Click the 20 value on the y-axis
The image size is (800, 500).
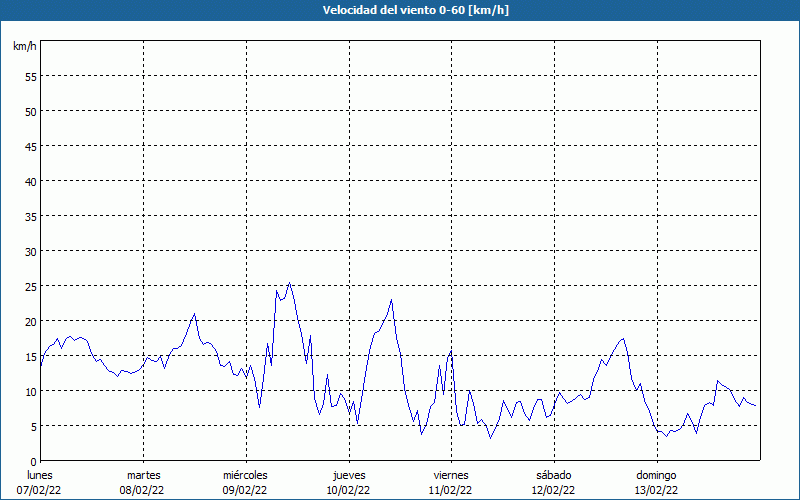click(x=31, y=321)
